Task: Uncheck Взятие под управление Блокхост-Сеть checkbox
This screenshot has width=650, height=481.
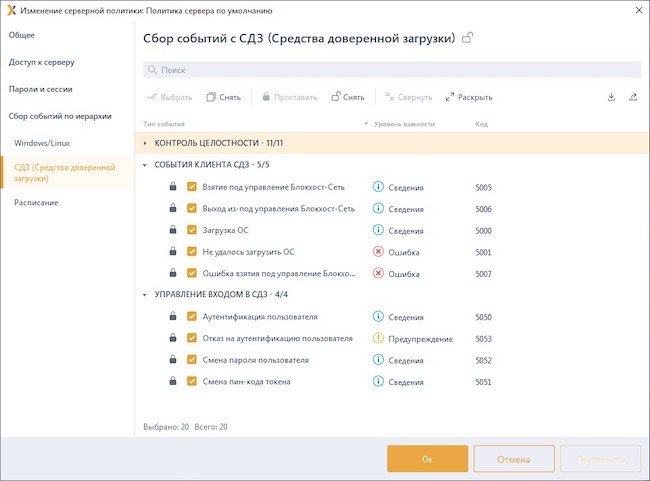Action: [192, 187]
